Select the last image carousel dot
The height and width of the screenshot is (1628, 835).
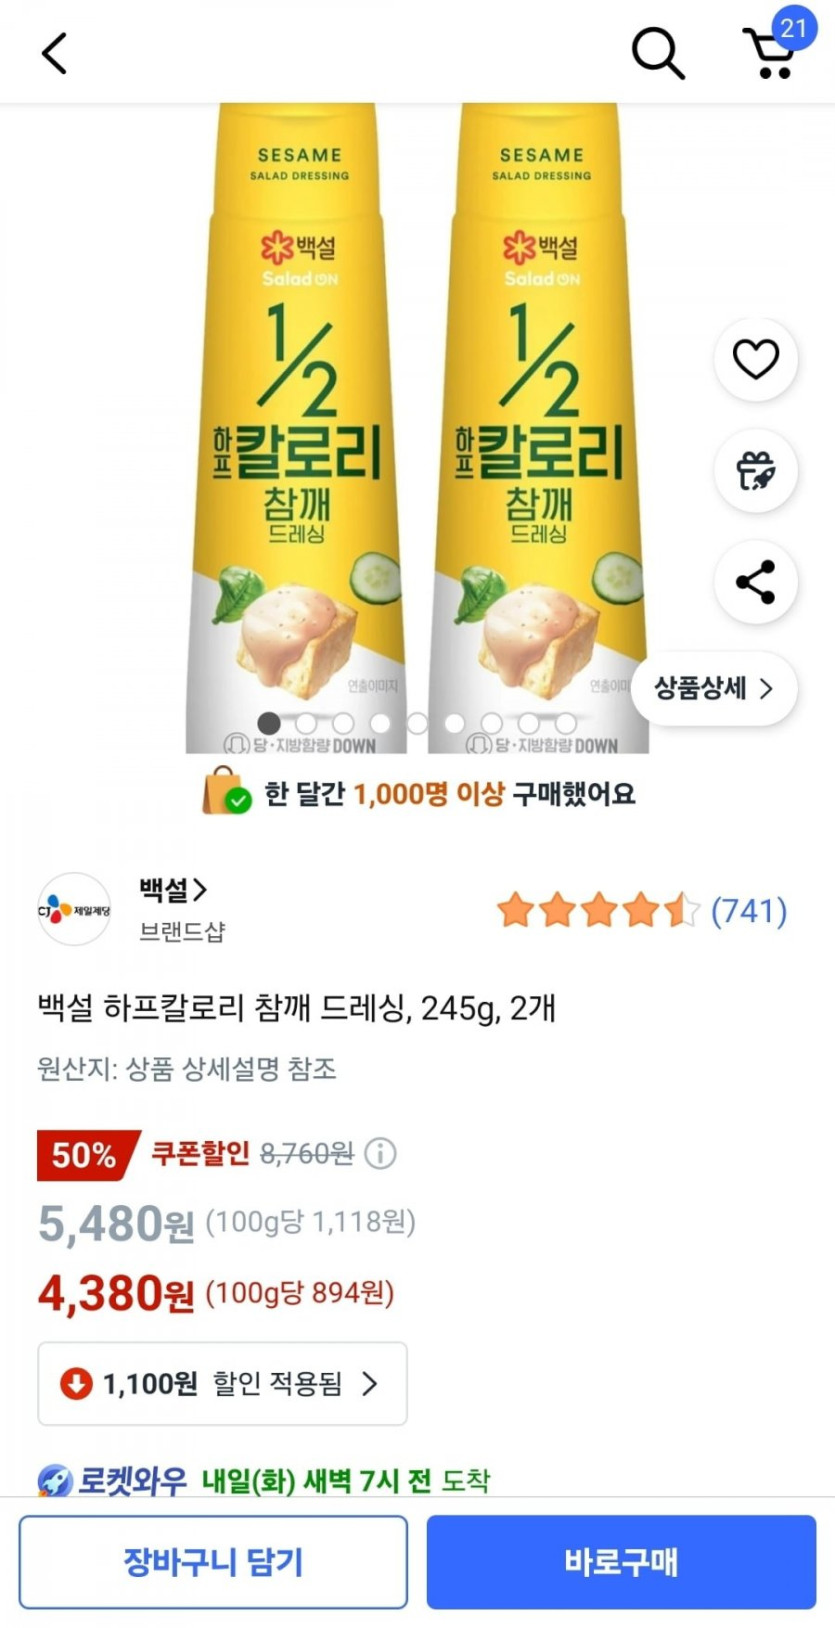(566, 723)
